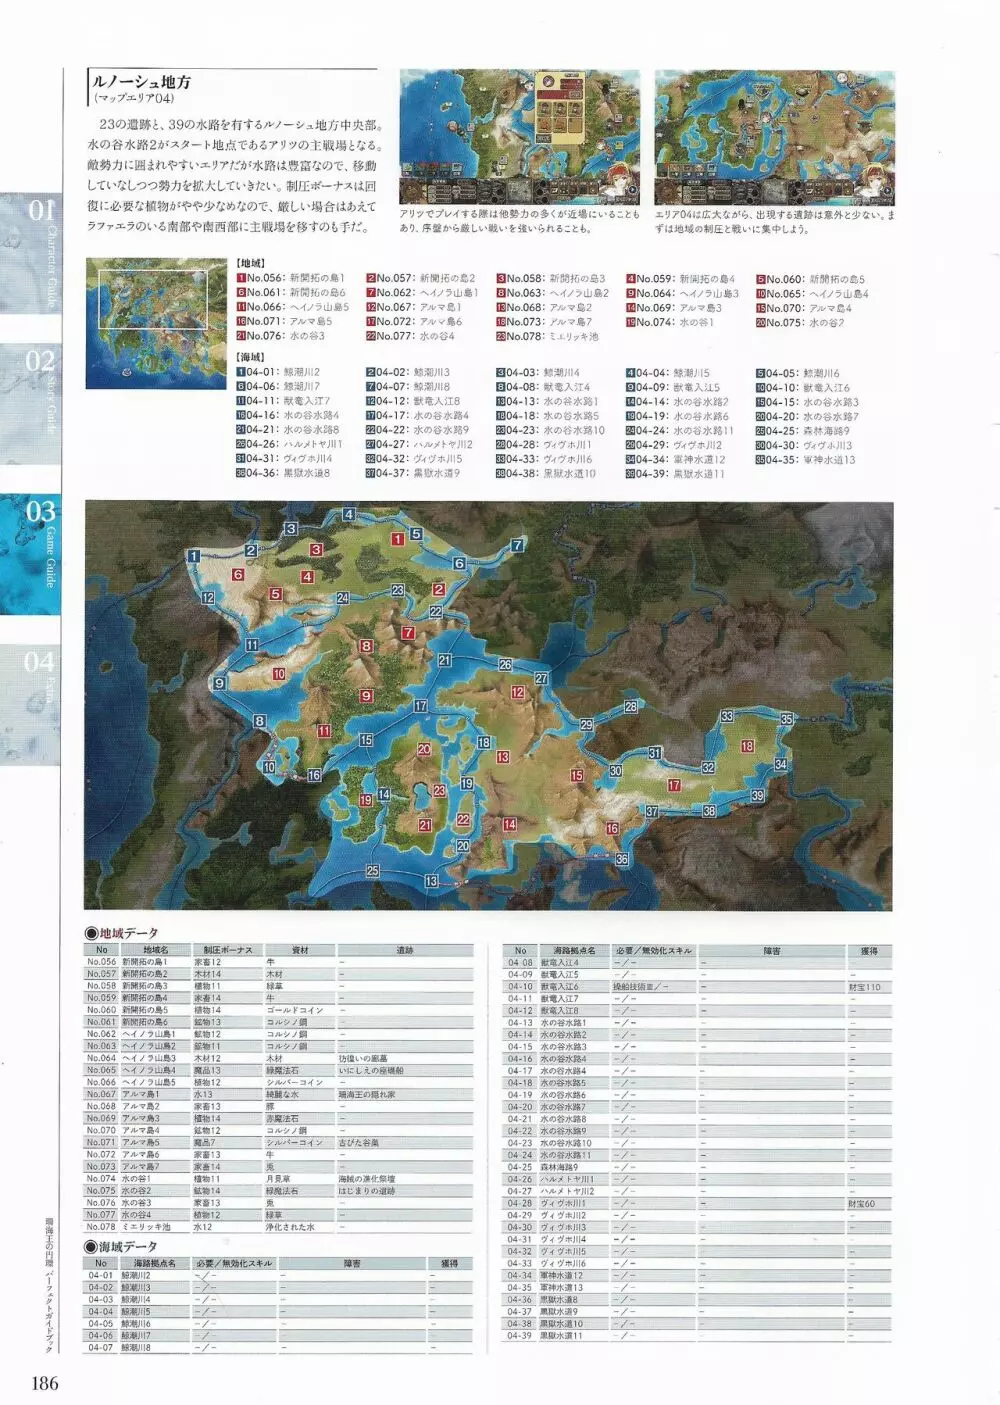Click blue sea route marker 7 on map
1000x1405 pixels.
coord(517,545)
